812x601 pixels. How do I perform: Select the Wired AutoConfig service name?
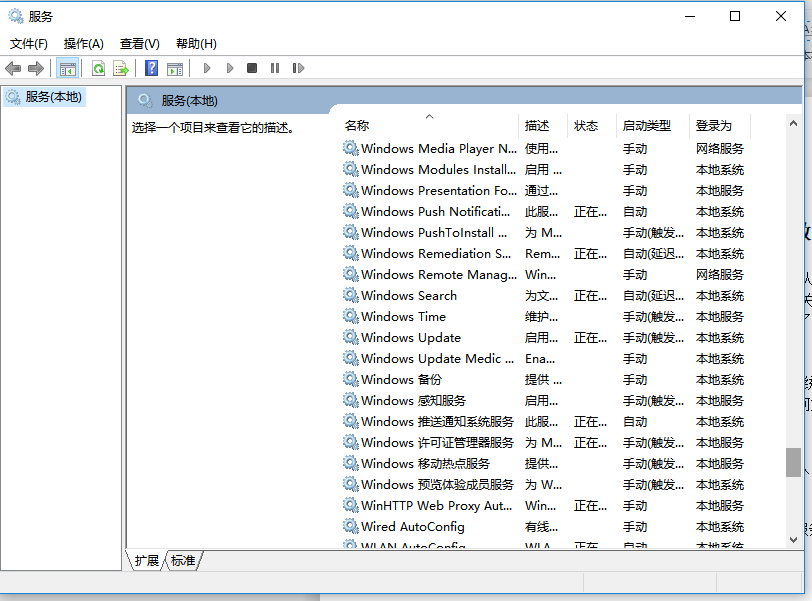click(x=413, y=526)
